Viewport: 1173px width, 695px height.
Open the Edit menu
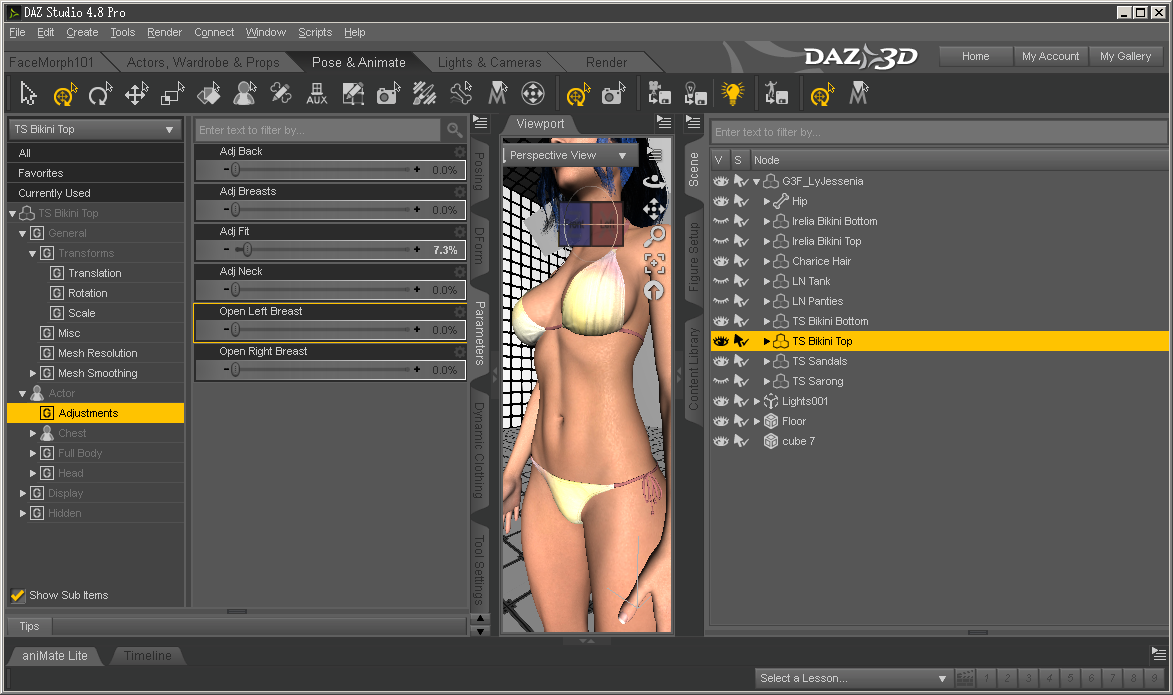46,32
